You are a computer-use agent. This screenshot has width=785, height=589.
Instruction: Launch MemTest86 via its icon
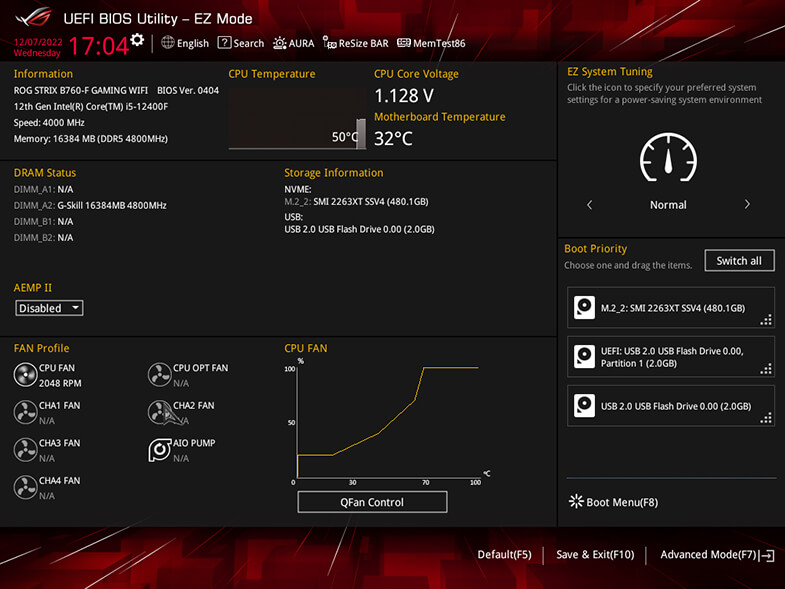[x=404, y=43]
